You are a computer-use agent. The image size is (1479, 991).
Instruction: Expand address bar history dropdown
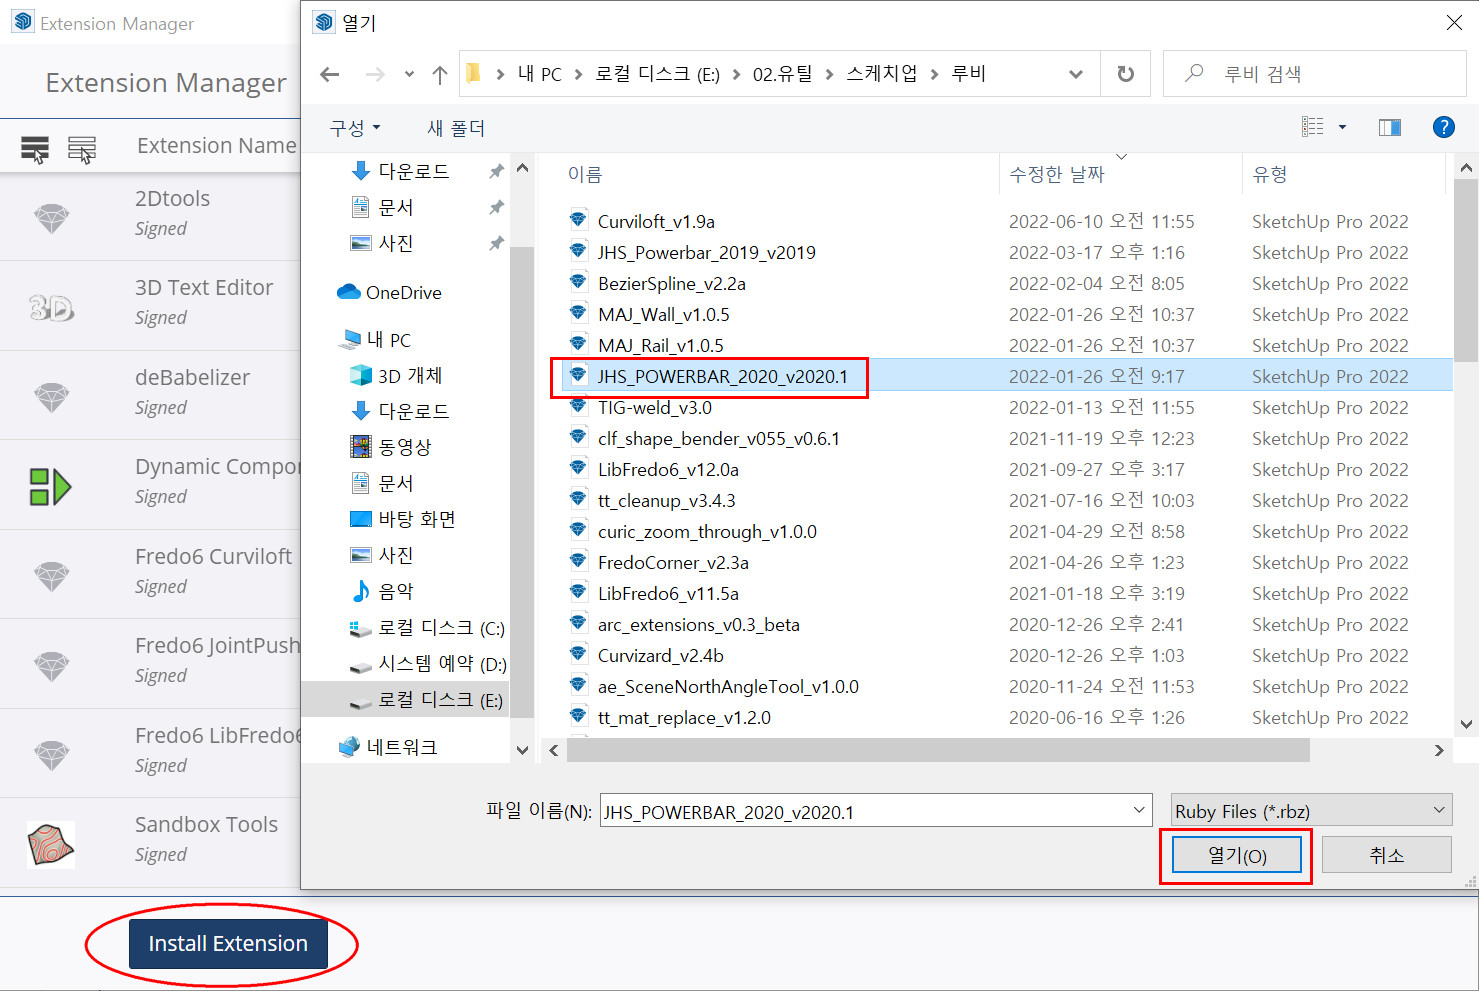(1076, 74)
